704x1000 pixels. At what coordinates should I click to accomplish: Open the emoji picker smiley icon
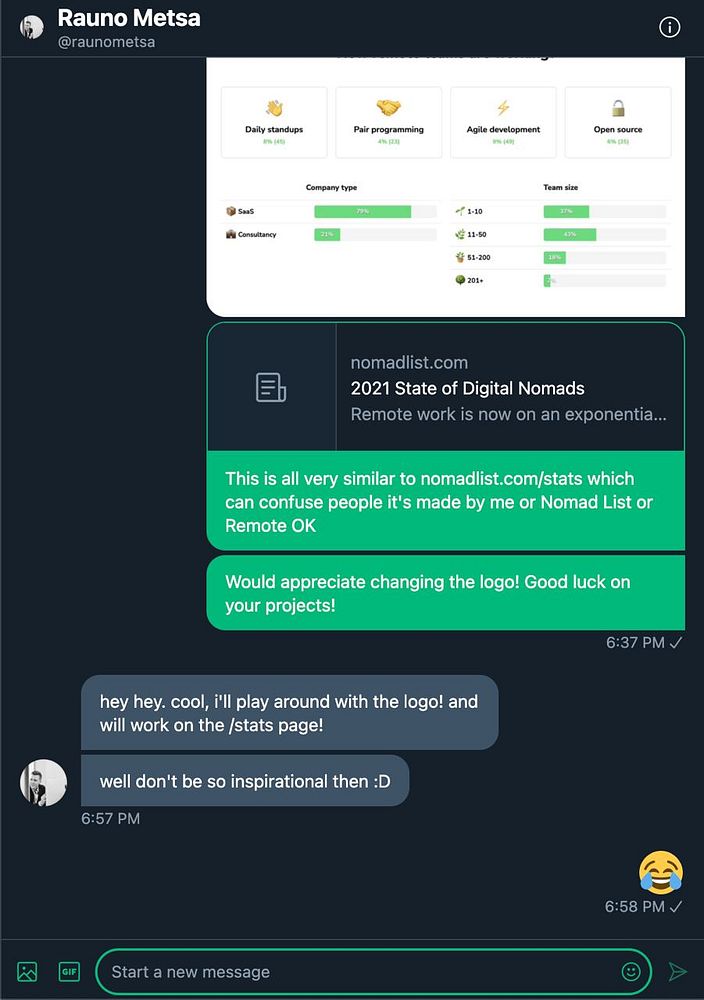click(x=631, y=971)
